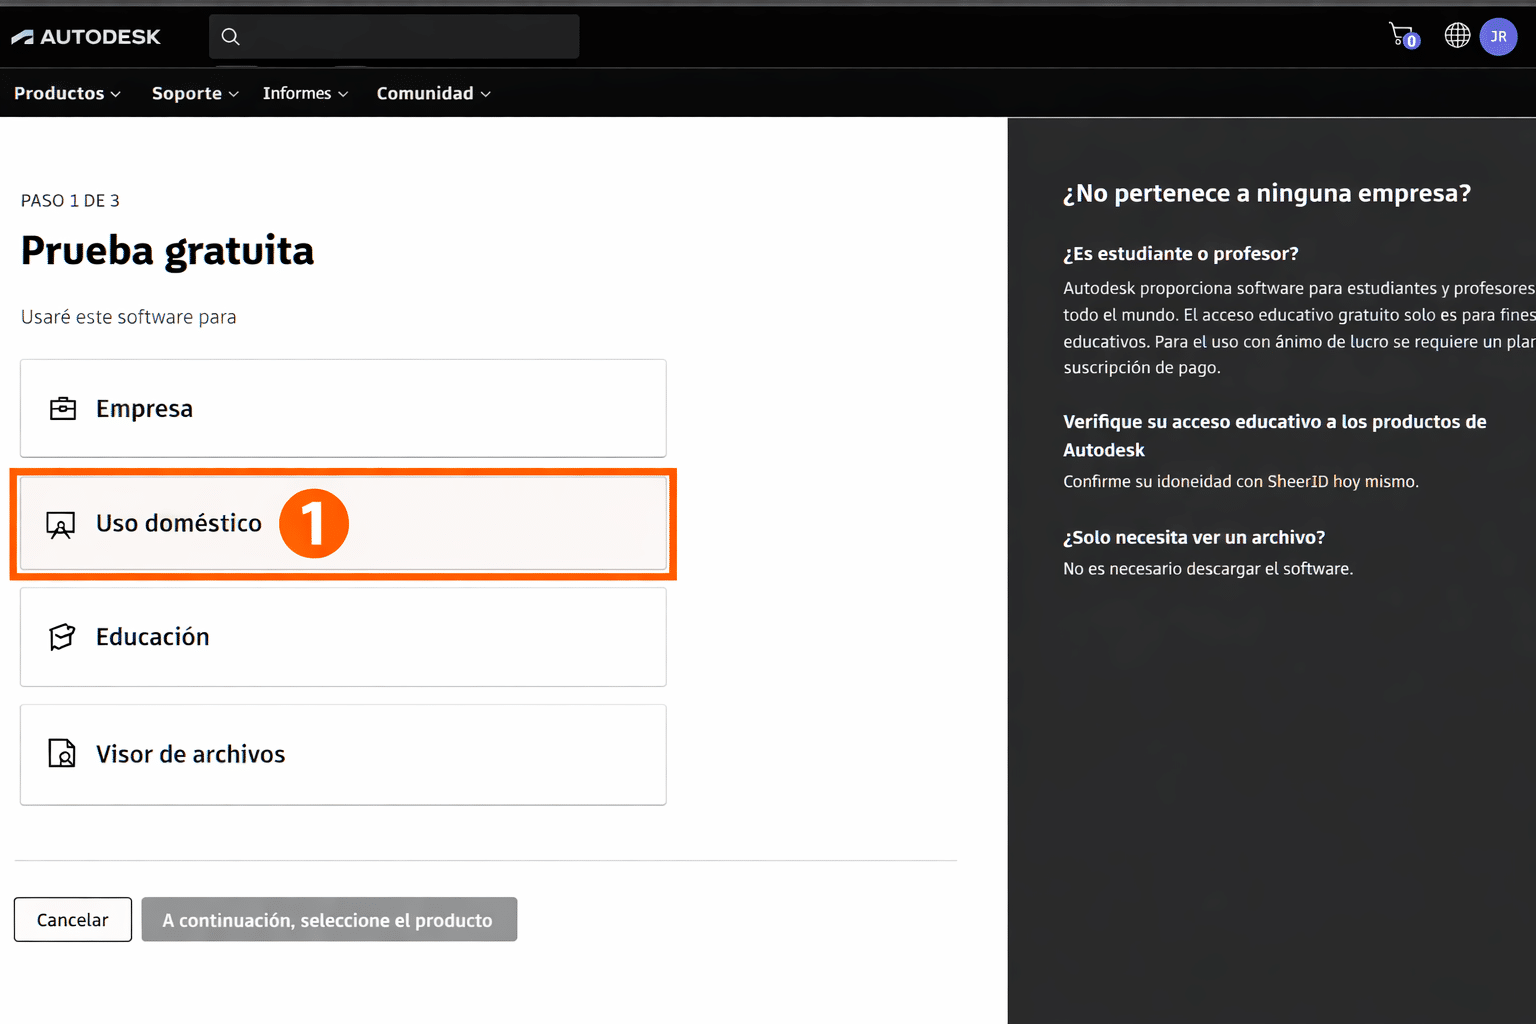
Task: Click the Autodesk logo
Action: click(x=86, y=36)
